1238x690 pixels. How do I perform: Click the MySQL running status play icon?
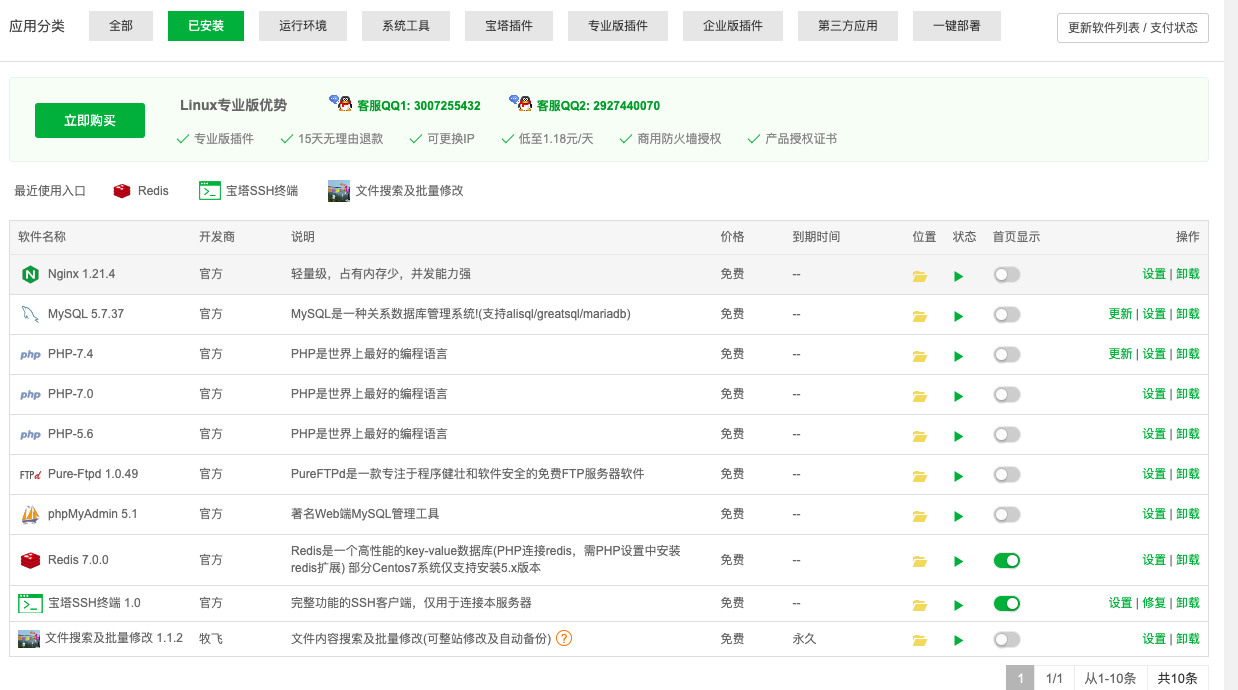tap(959, 316)
